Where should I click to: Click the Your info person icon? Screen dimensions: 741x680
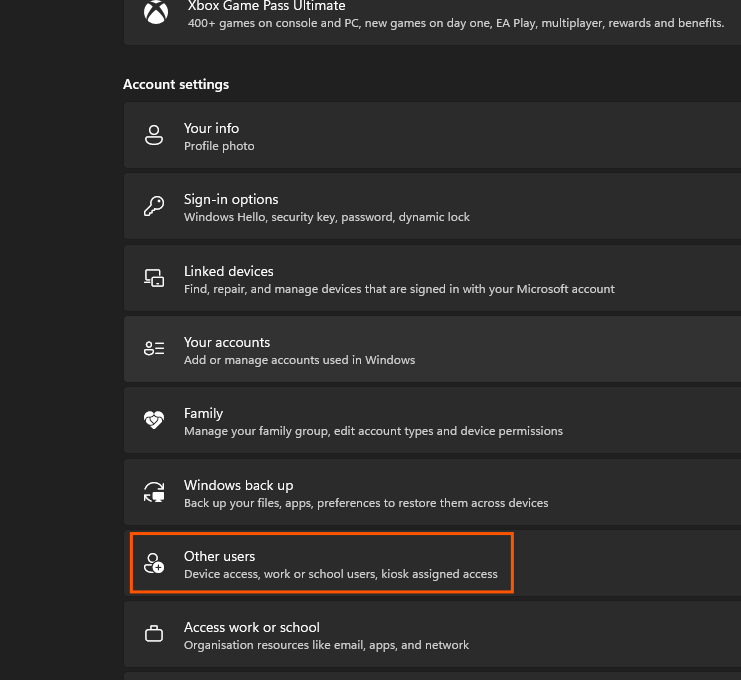pos(154,136)
